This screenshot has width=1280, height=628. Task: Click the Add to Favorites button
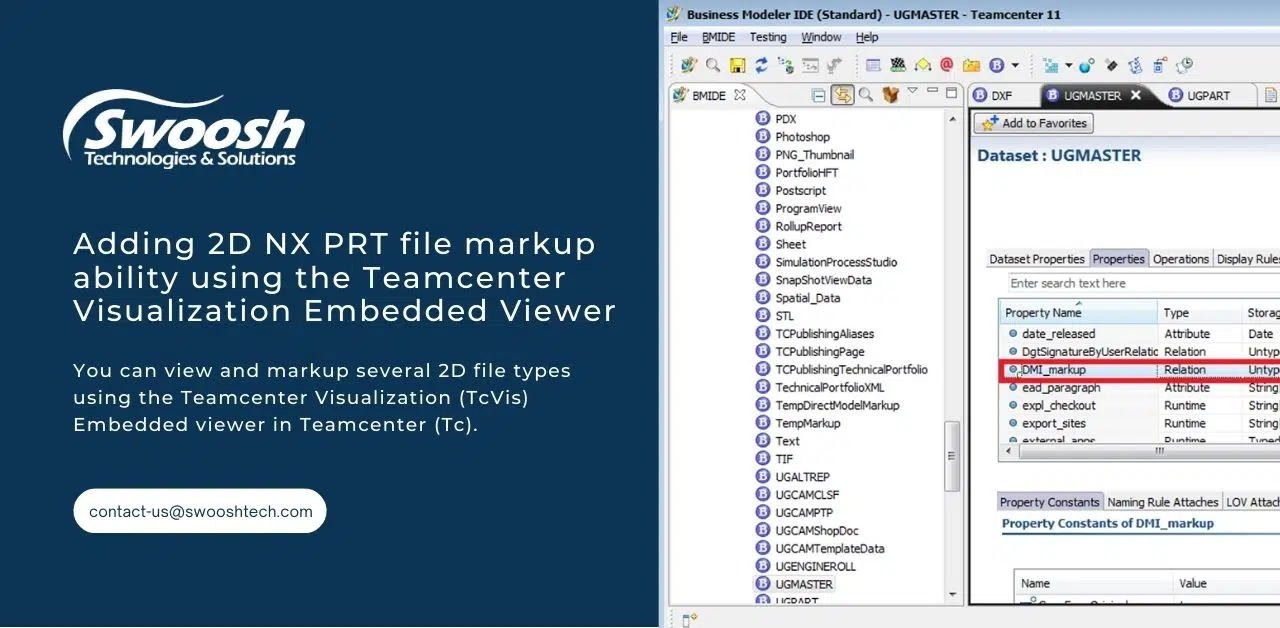tap(1033, 123)
